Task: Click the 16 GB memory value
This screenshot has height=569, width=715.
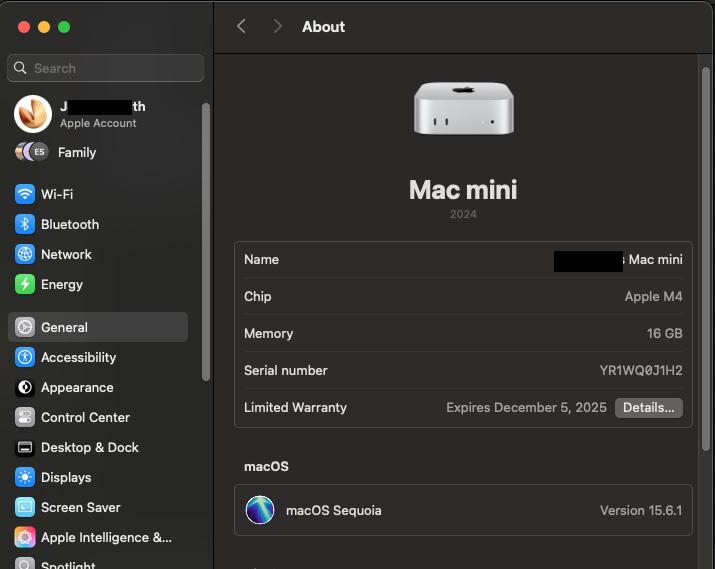Action: coord(664,334)
